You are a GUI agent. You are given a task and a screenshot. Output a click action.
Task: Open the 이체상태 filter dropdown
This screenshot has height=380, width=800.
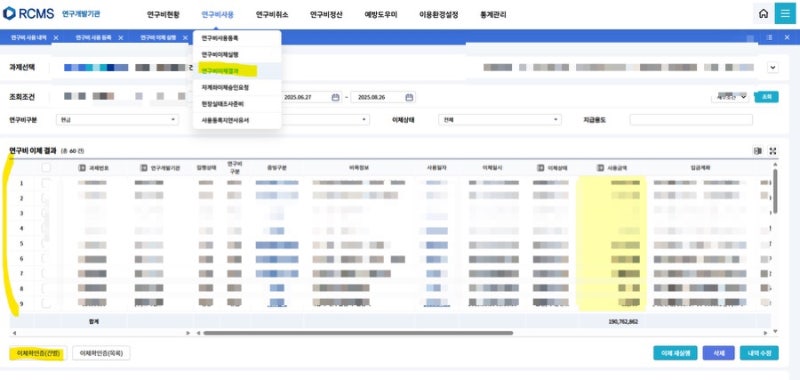[499, 120]
